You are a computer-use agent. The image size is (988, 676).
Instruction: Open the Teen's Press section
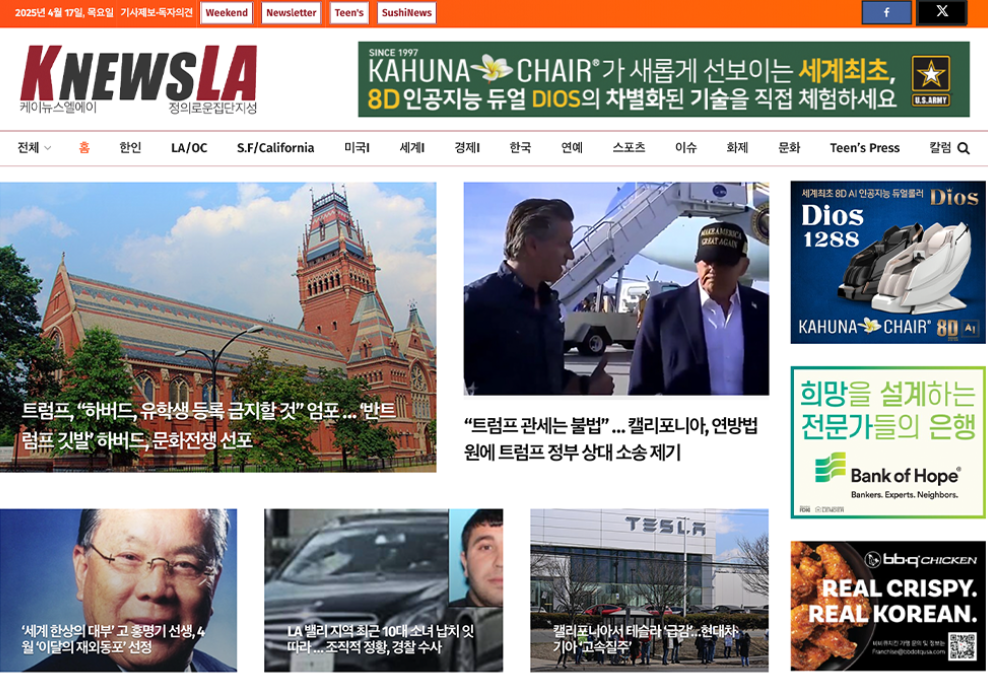864,147
